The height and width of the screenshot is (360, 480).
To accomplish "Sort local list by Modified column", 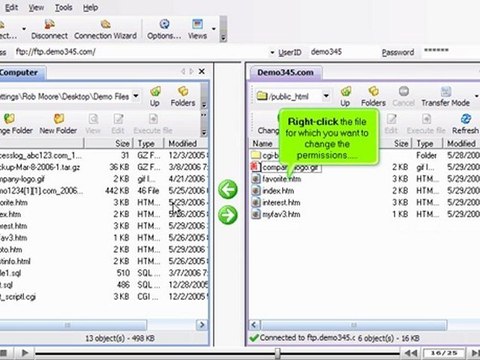I will (187, 144).
